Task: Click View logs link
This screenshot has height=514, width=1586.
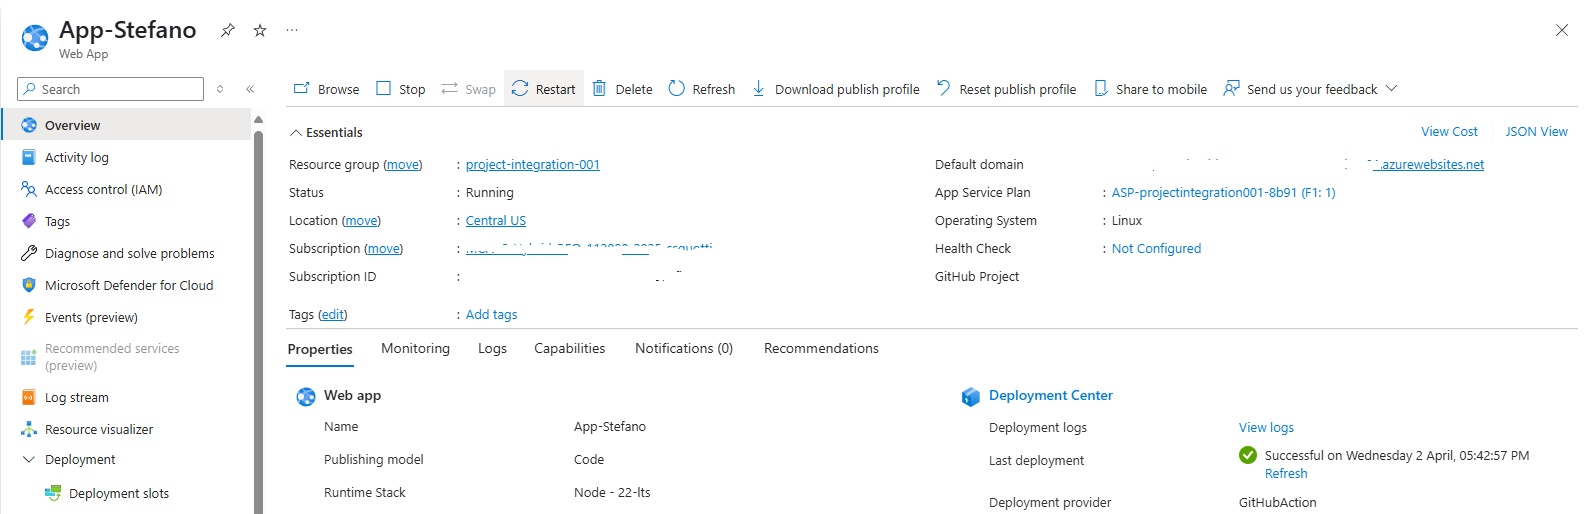Action: (x=1266, y=427)
